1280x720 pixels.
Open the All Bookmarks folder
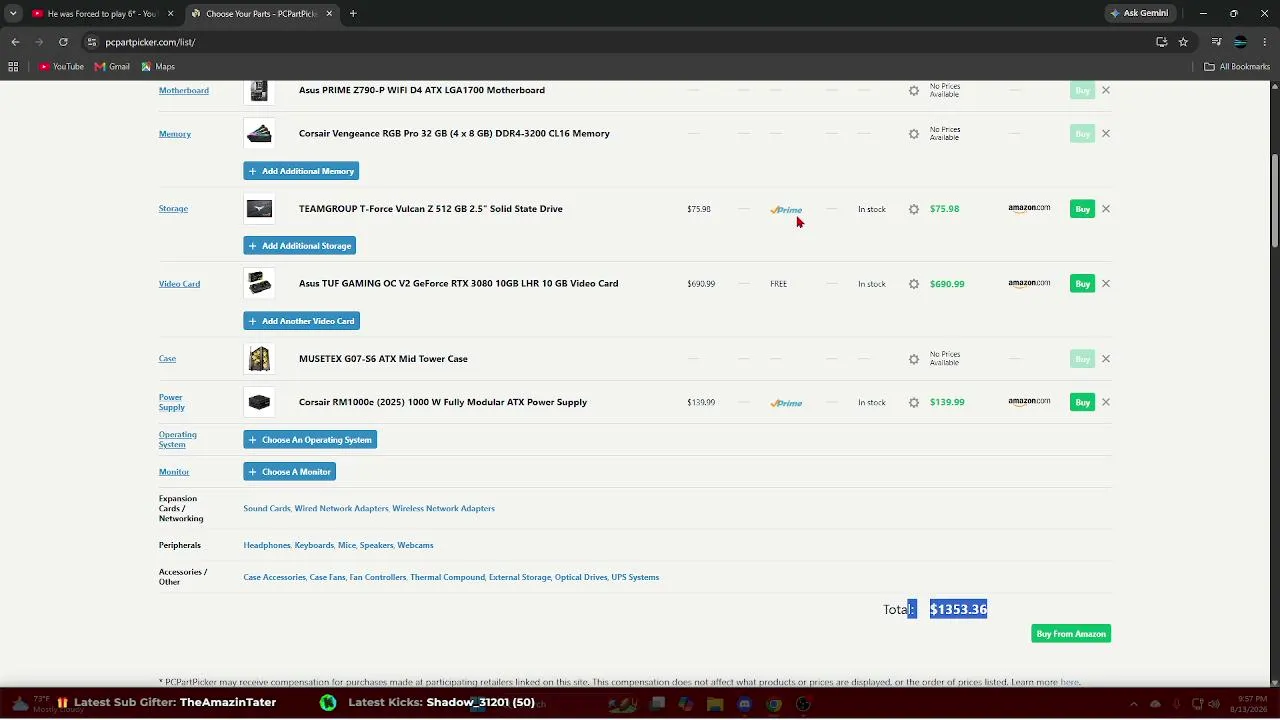point(1237,67)
